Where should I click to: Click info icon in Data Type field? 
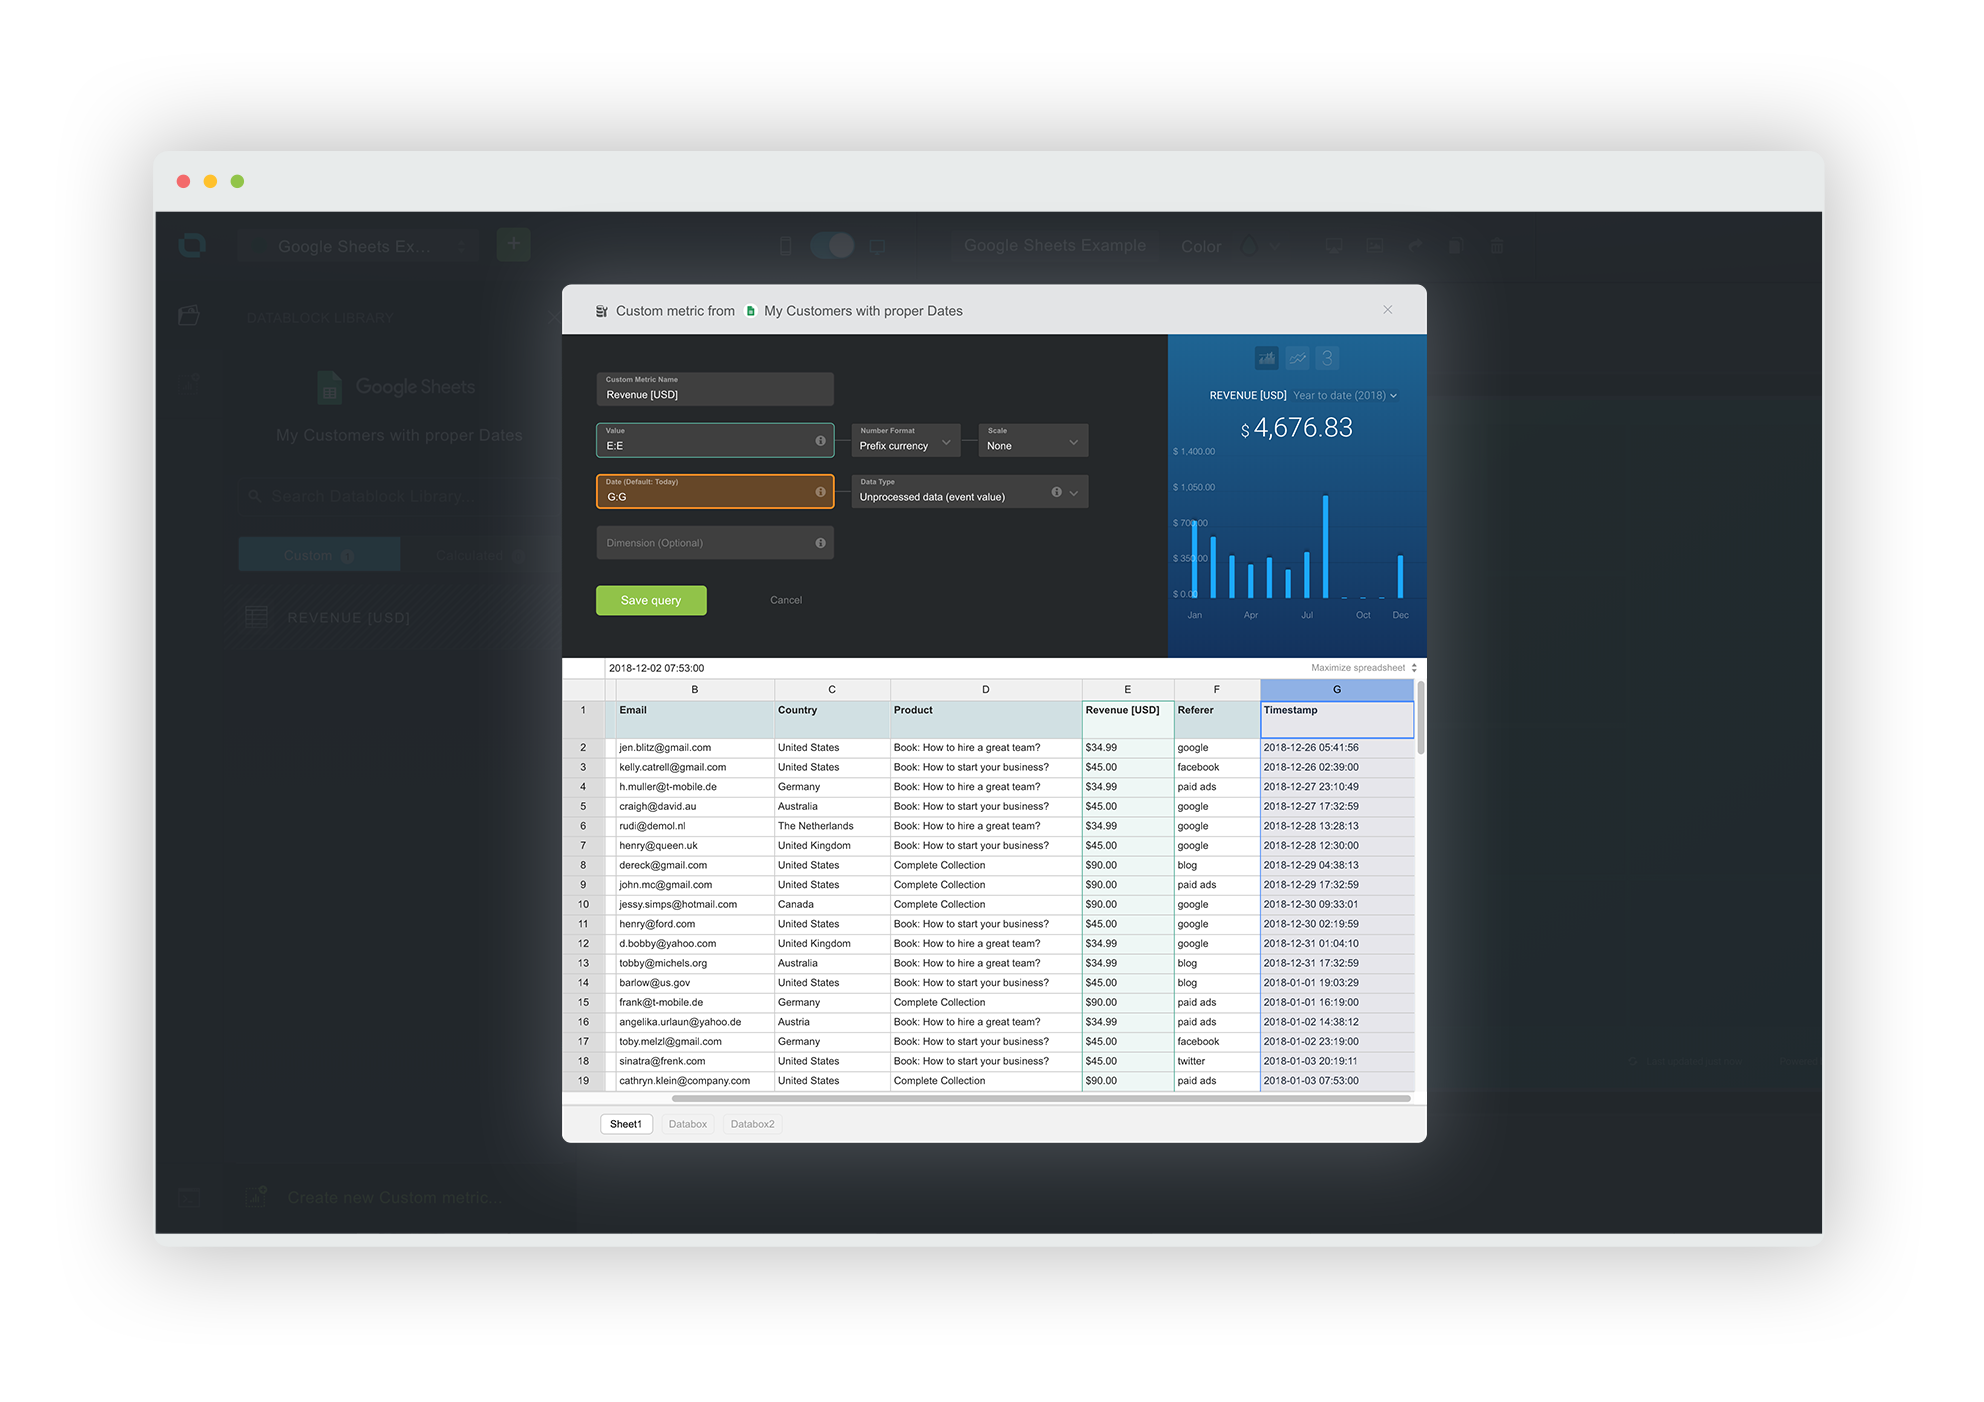(x=1056, y=492)
